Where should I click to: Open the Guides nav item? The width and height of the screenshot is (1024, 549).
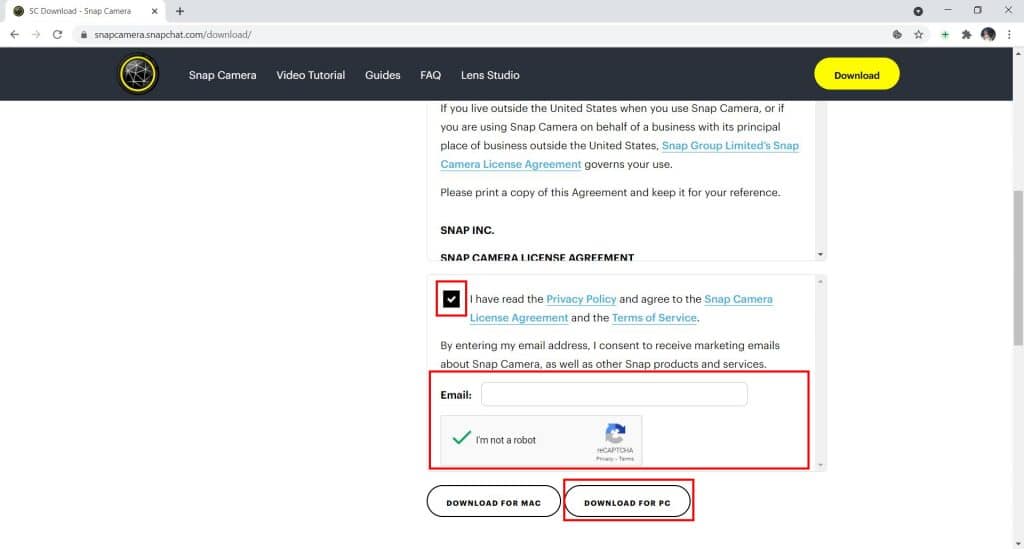(383, 75)
